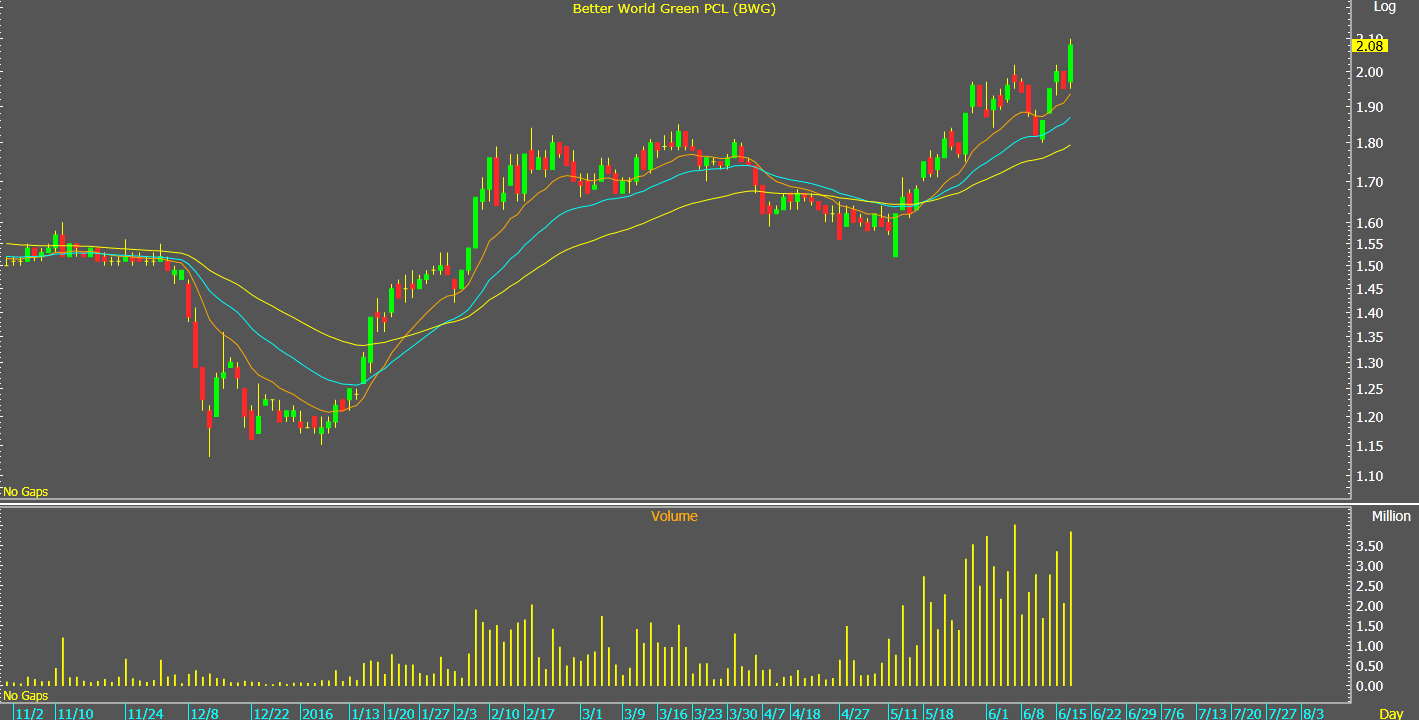Select the 7/6 date on time axis
The height and width of the screenshot is (720, 1419).
tap(1174, 713)
